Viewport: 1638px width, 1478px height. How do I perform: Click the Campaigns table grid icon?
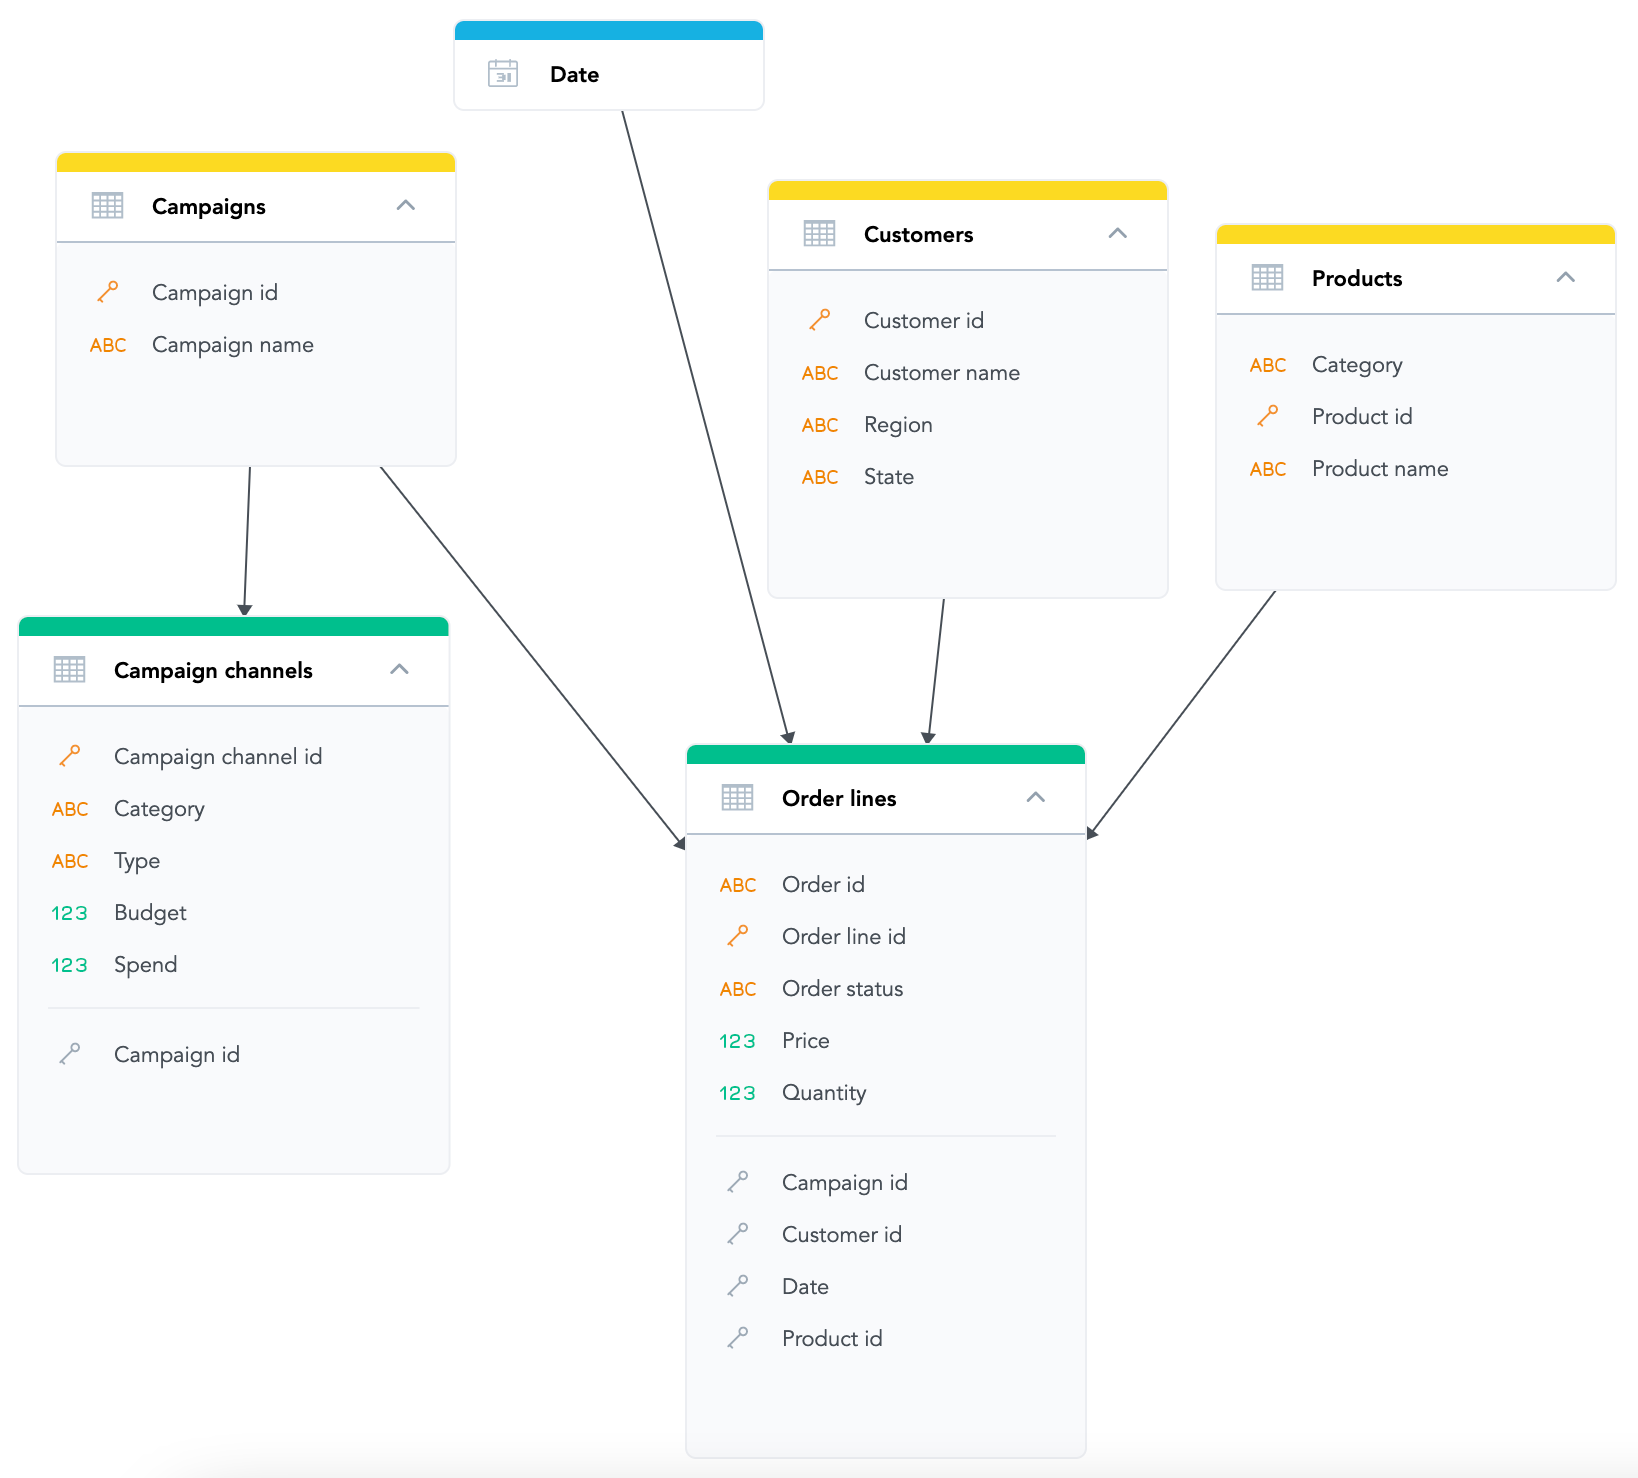(x=107, y=206)
